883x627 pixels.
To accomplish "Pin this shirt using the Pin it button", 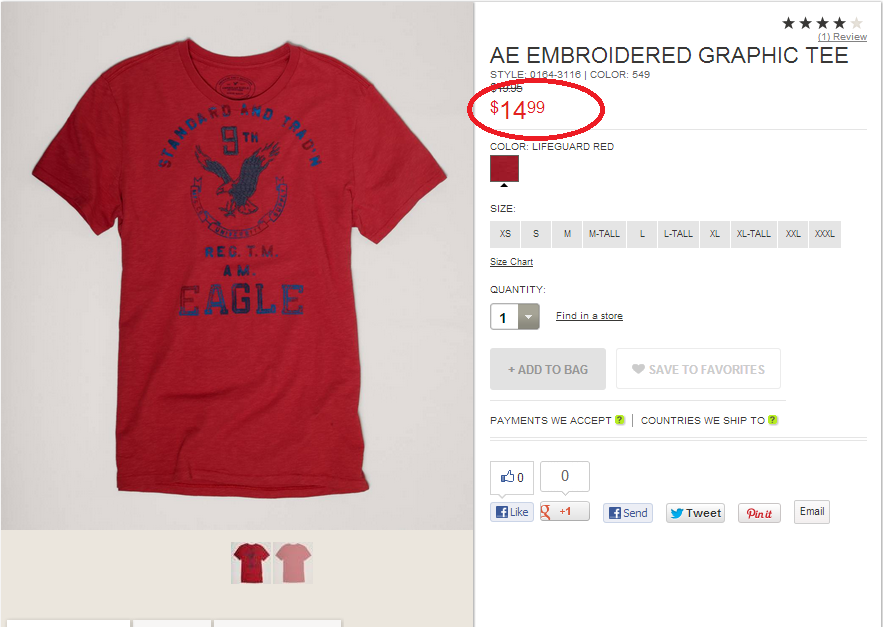I will pos(759,513).
